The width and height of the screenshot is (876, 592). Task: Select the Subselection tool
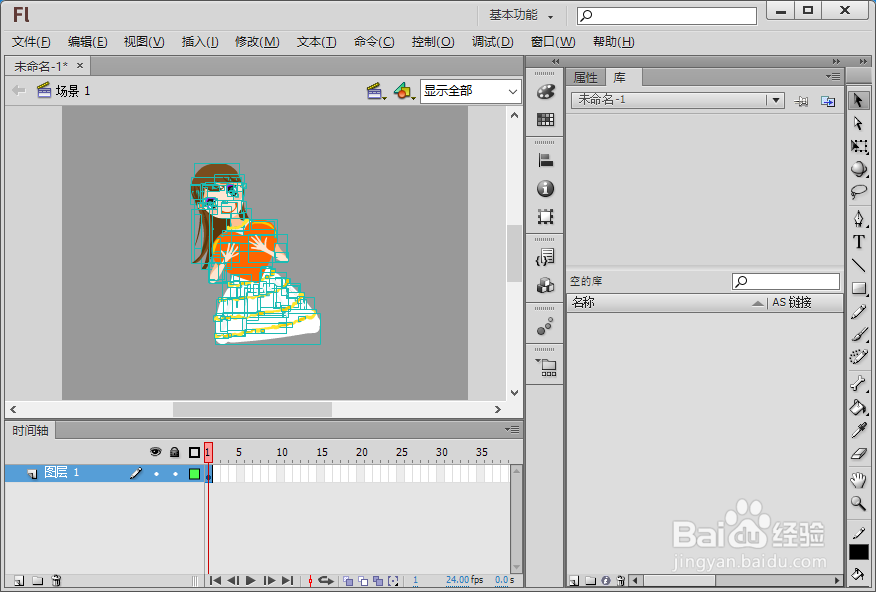click(x=859, y=123)
